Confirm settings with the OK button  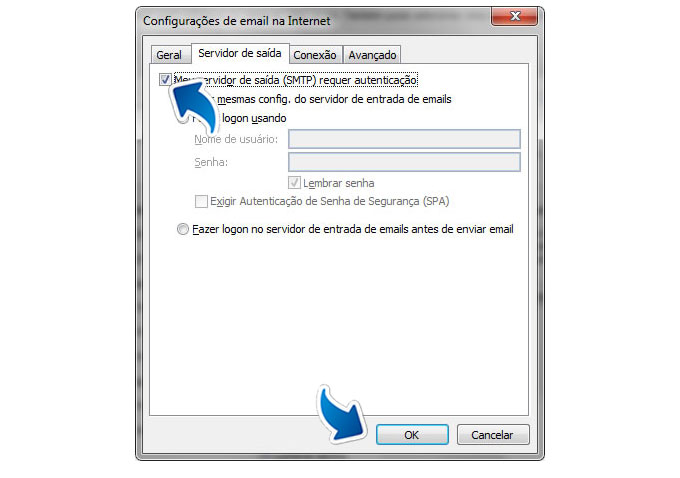(412, 435)
